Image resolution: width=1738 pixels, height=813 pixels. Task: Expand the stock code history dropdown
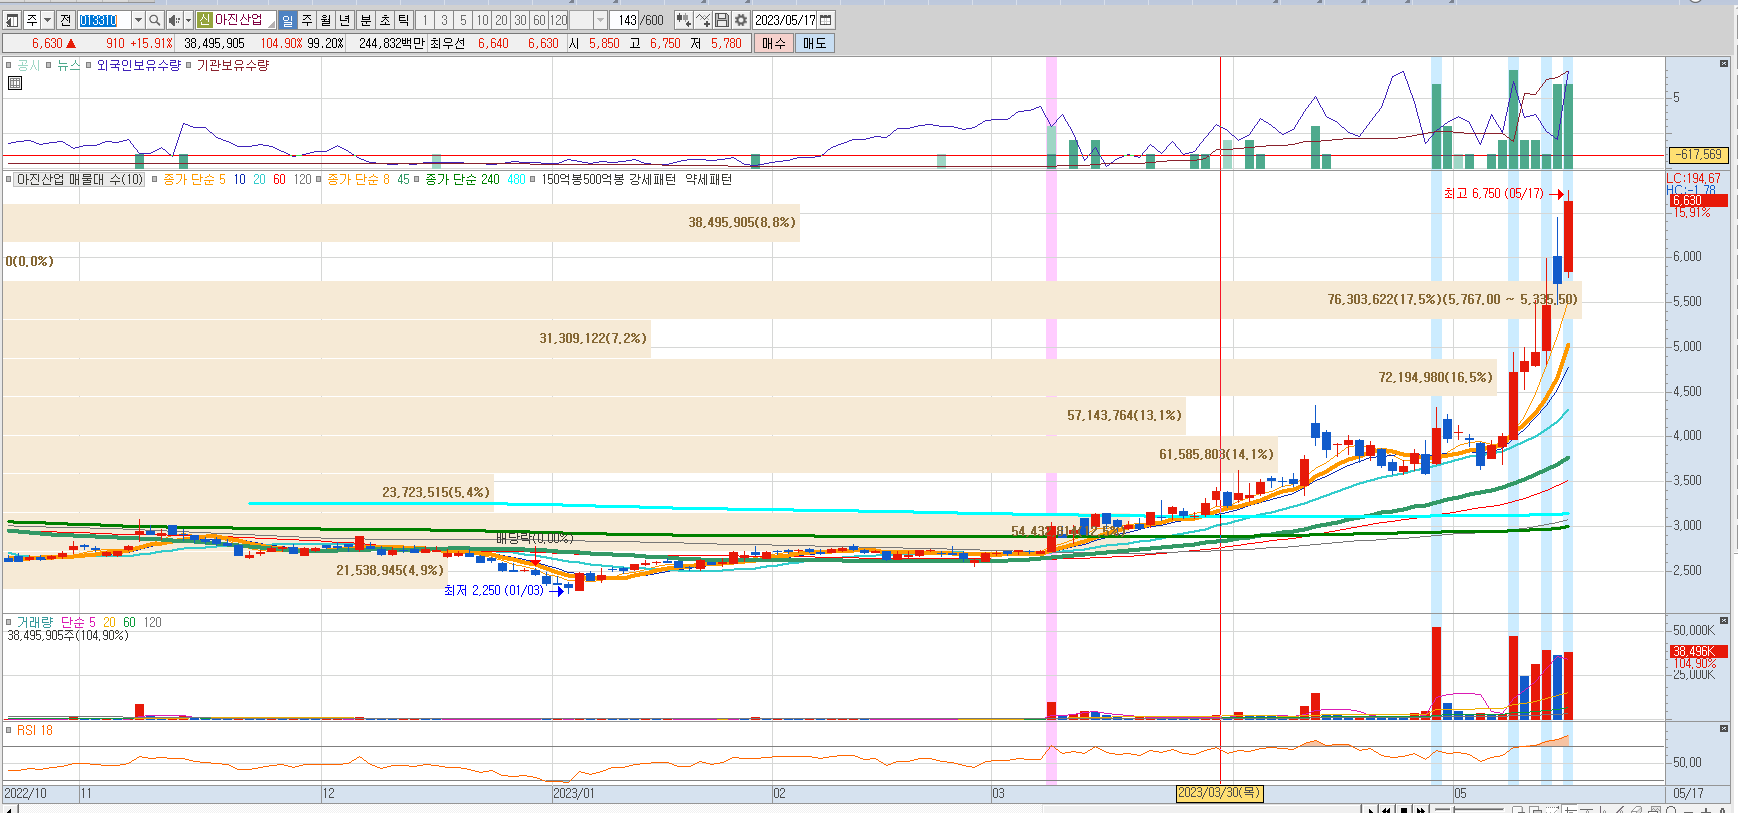click(x=138, y=20)
